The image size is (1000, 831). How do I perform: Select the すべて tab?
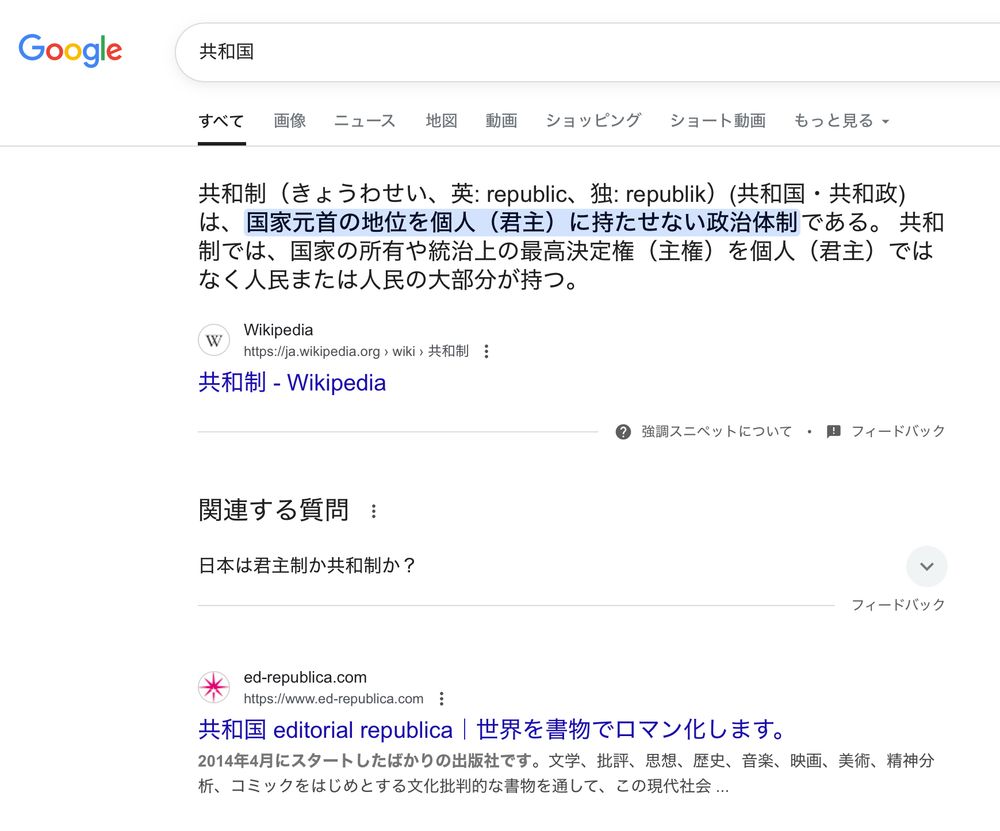[x=221, y=121]
